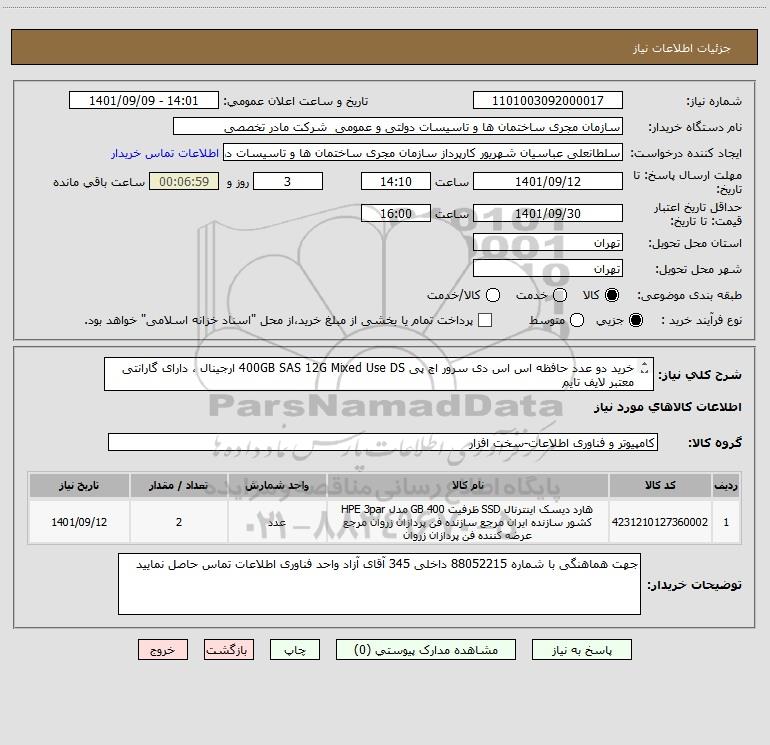
Task: Click the نوع فرآیند خرید label
Action: pos(701,320)
